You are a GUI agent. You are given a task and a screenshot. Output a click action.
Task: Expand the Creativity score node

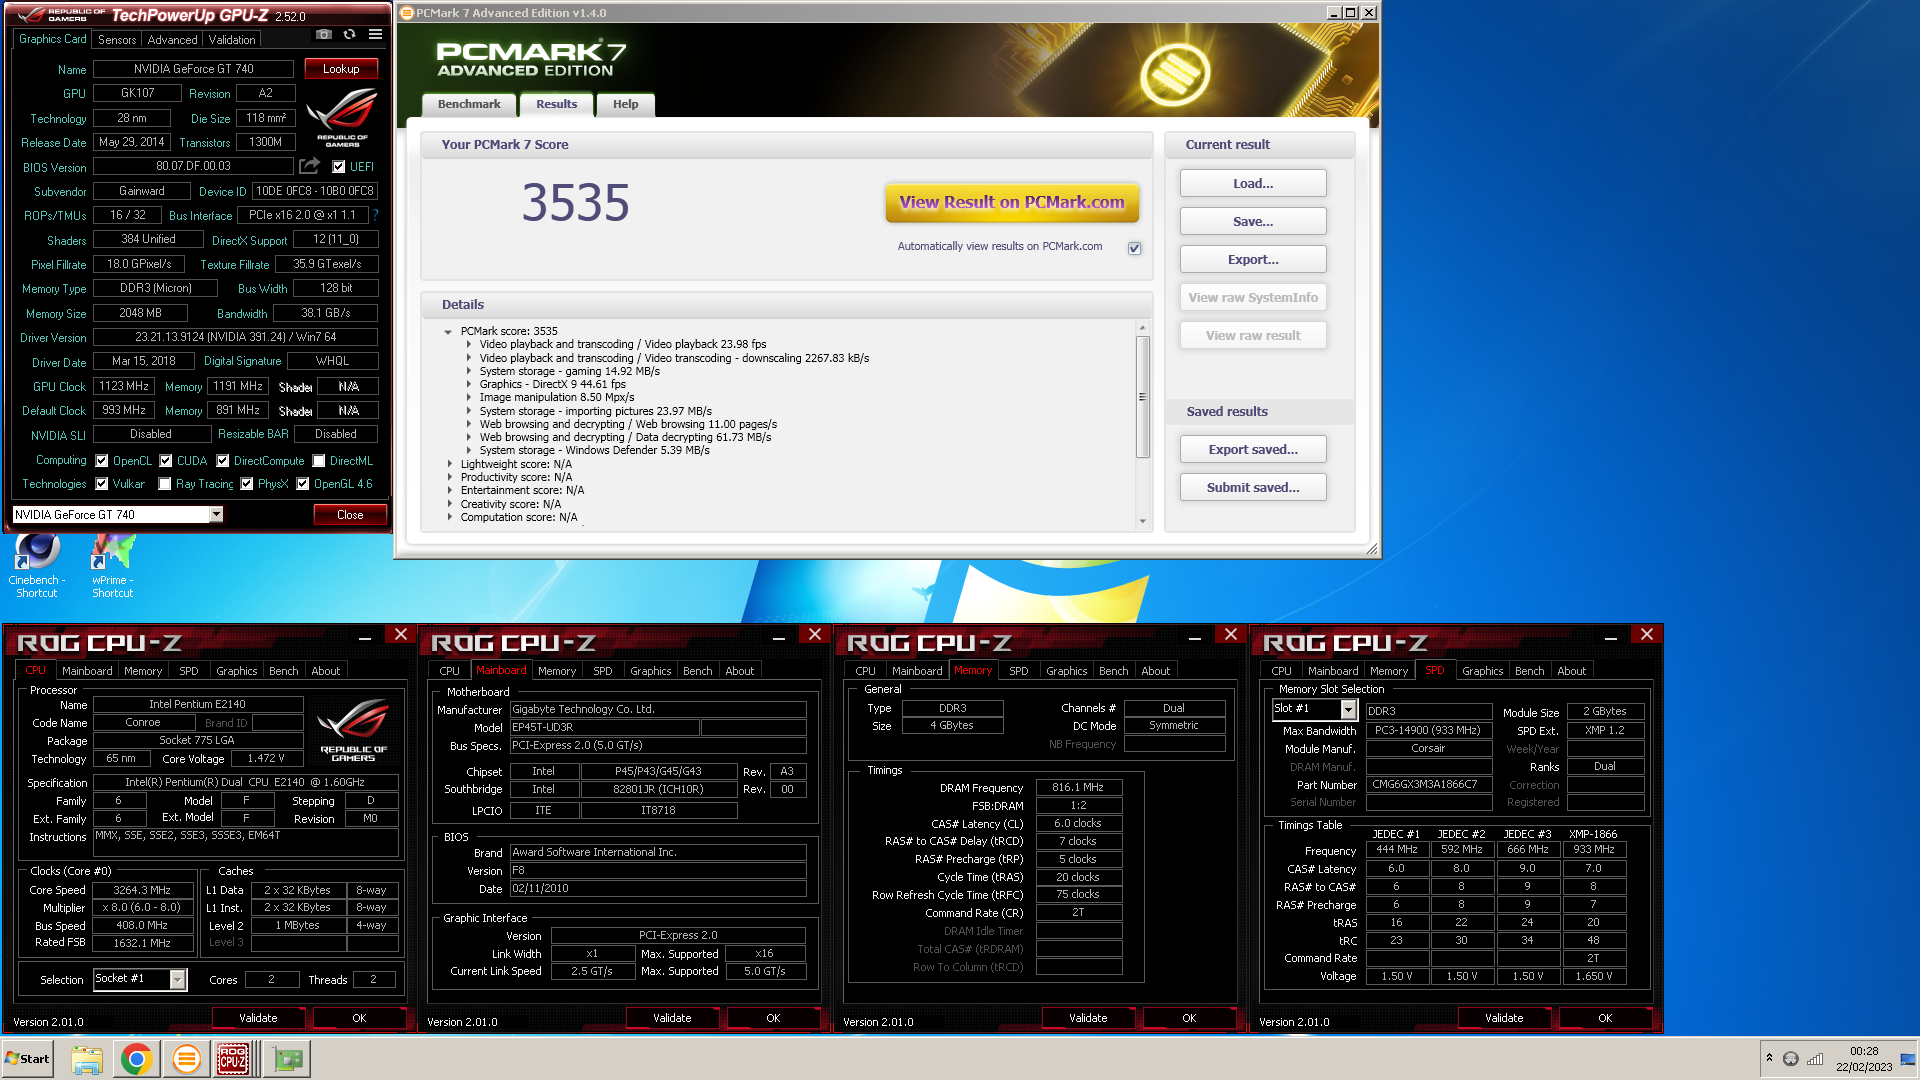tap(449, 504)
